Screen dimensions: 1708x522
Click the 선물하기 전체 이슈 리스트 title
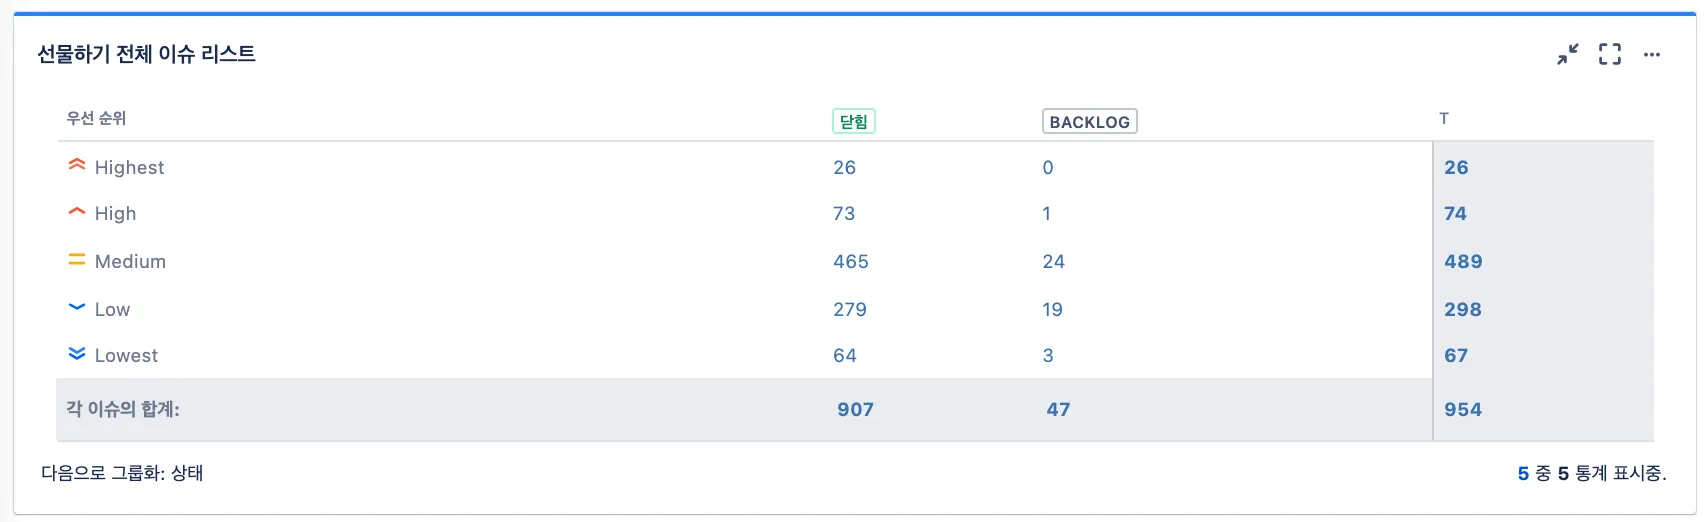[146, 54]
